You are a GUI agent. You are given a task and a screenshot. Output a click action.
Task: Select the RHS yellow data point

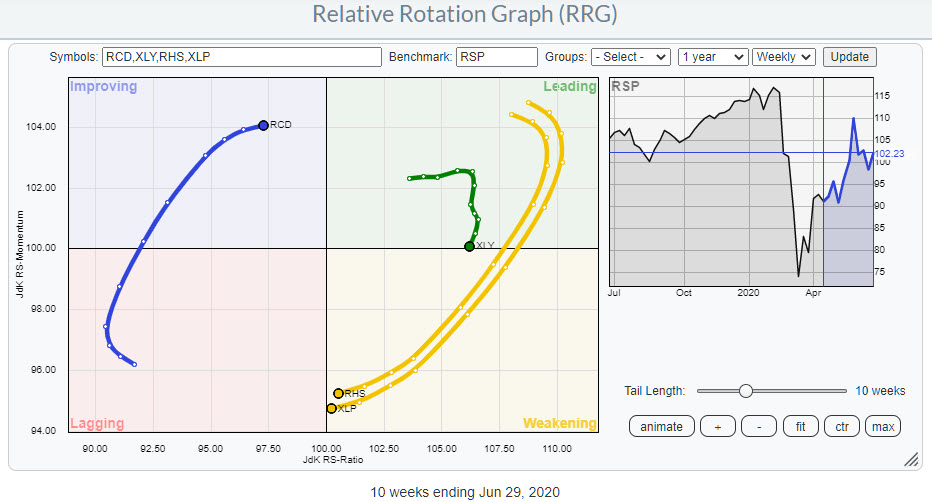[x=338, y=393]
